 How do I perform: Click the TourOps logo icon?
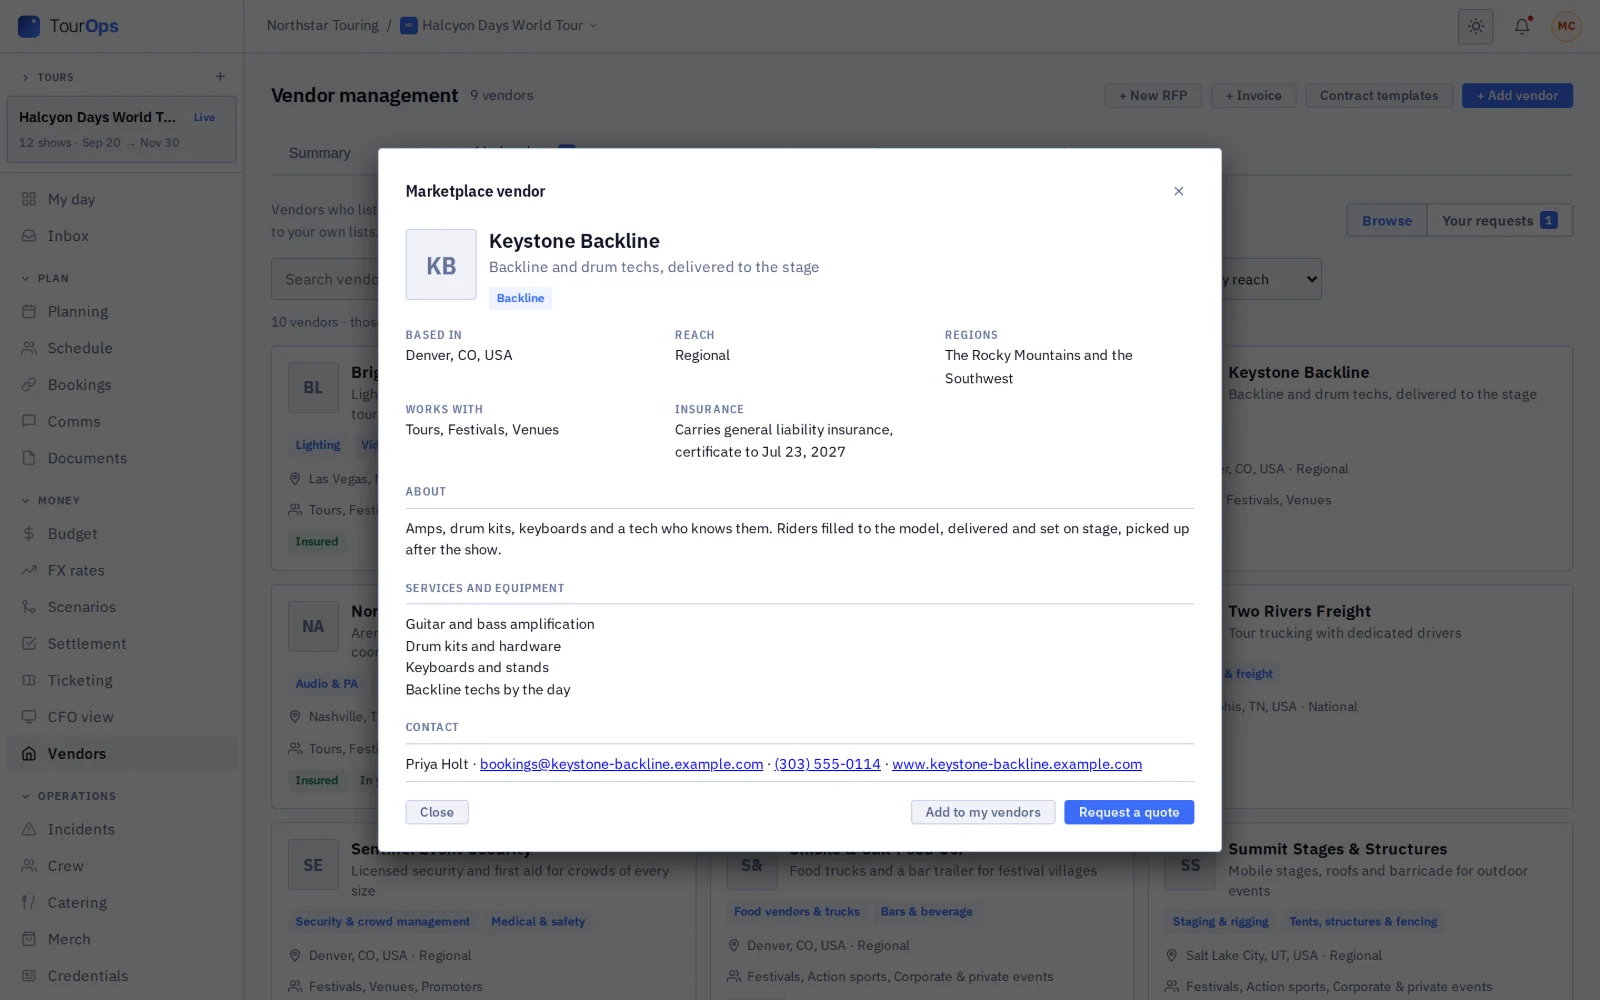pos(29,26)
